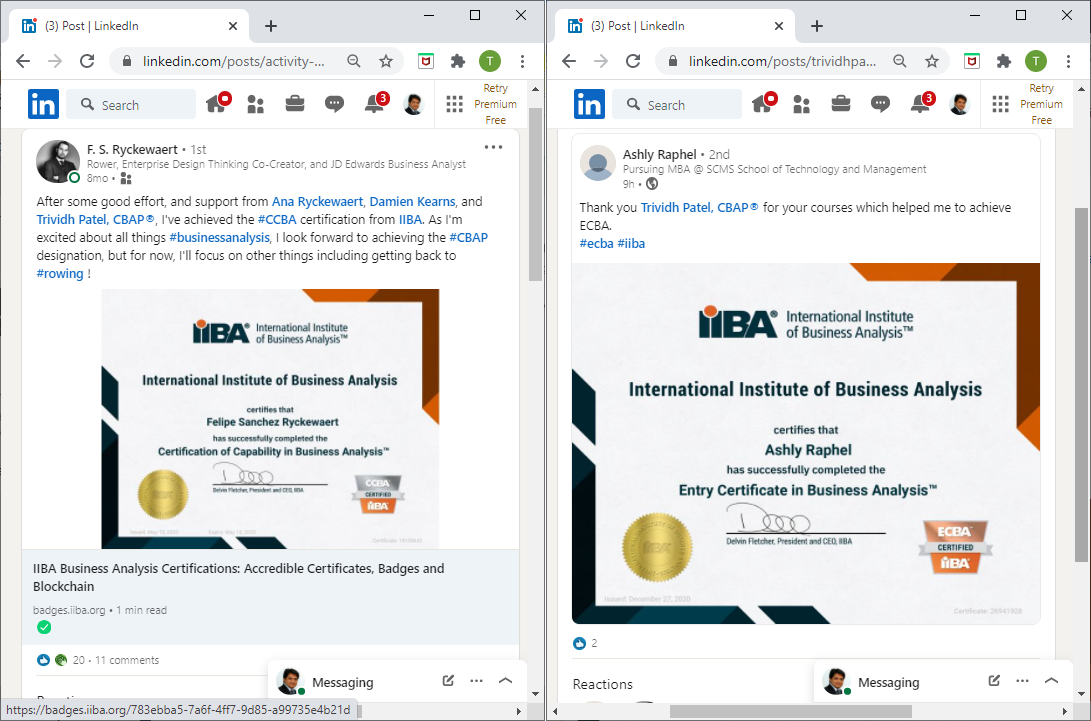This screenshot has height=721, width=1091.
Task: Open Chrome profile T in right browser
Action: tap(1036, 61)
